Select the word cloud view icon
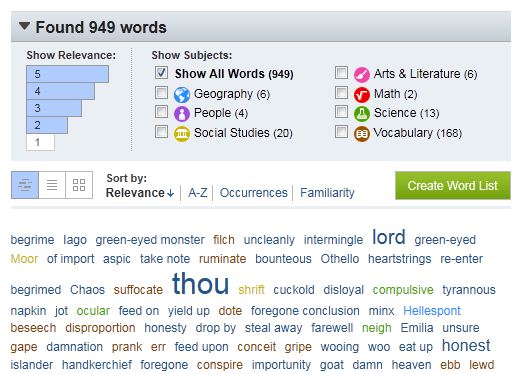Image resolution: width=517 pixels, height=374 pixels. point(25,185)
